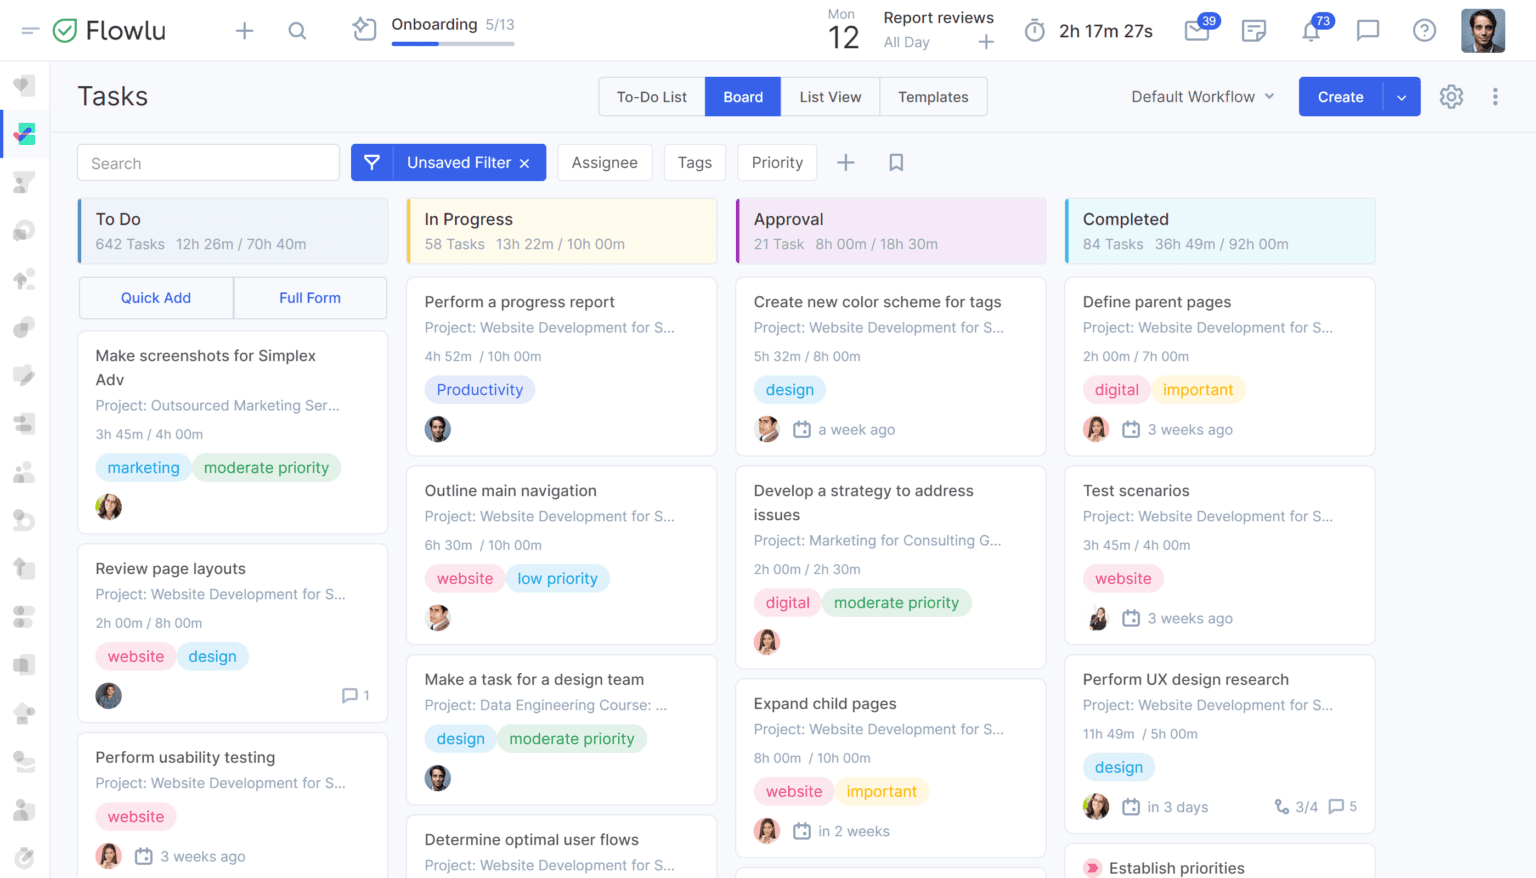Open the Priority filter
The height and width of the screenshot is (878, 1536).
777,162
